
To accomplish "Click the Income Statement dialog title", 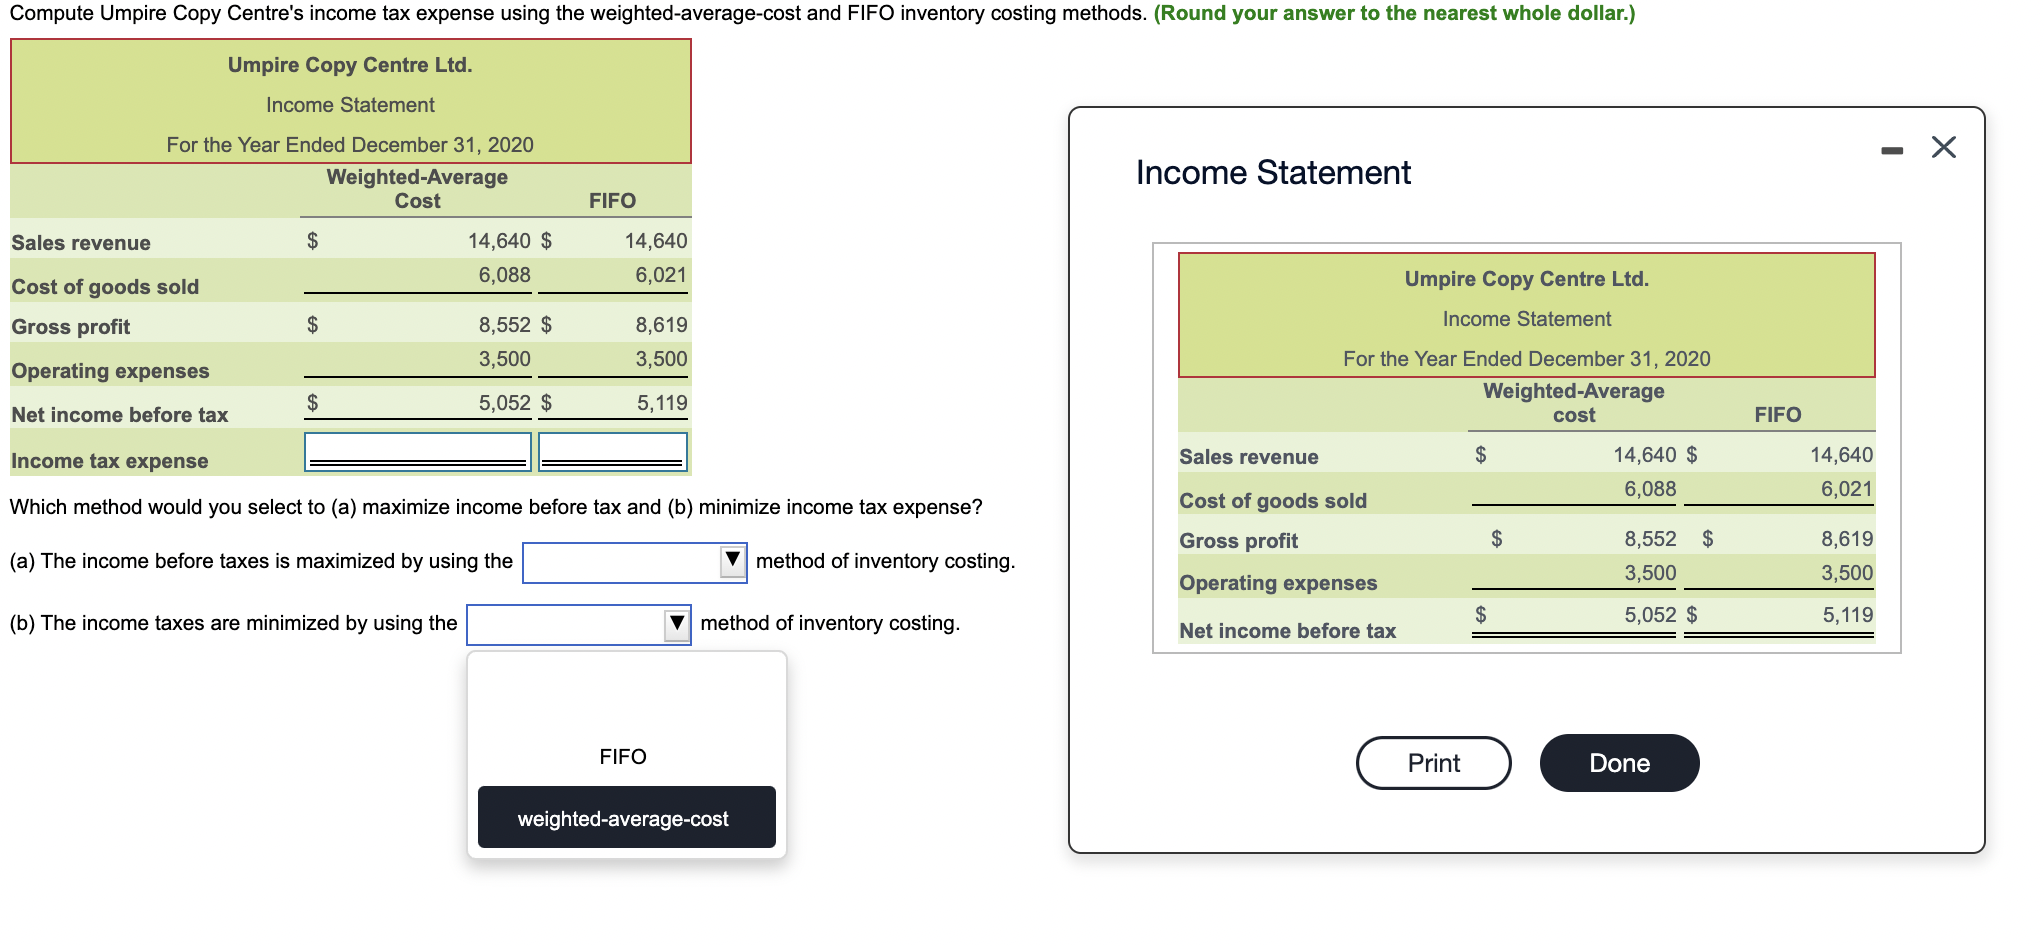I will [1273, 173].
